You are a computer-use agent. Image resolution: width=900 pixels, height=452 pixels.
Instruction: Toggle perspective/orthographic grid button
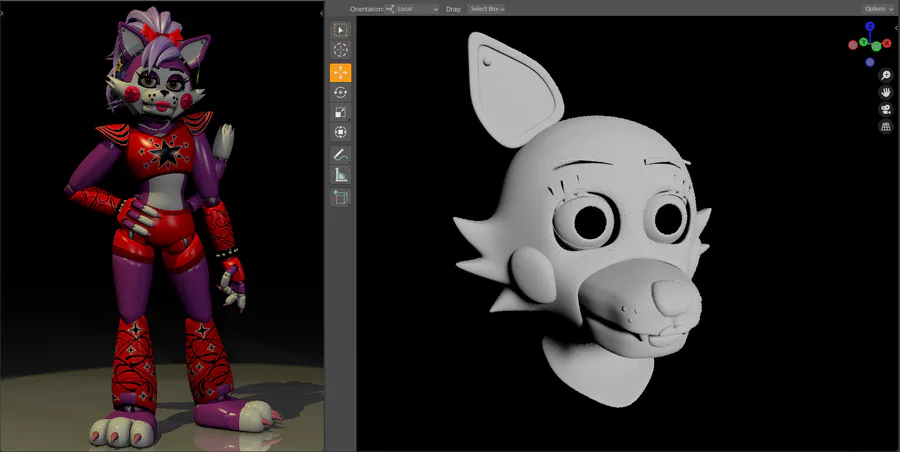coord(886,127)
